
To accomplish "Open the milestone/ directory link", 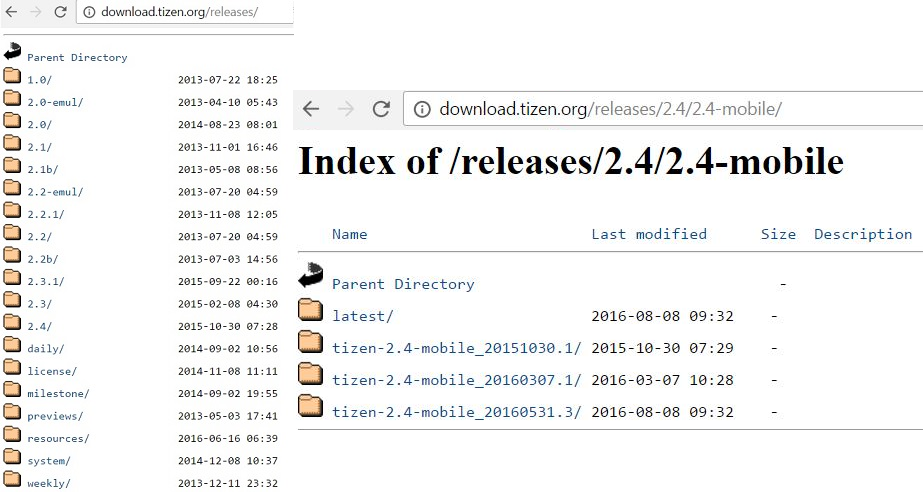I will point(58,394).
